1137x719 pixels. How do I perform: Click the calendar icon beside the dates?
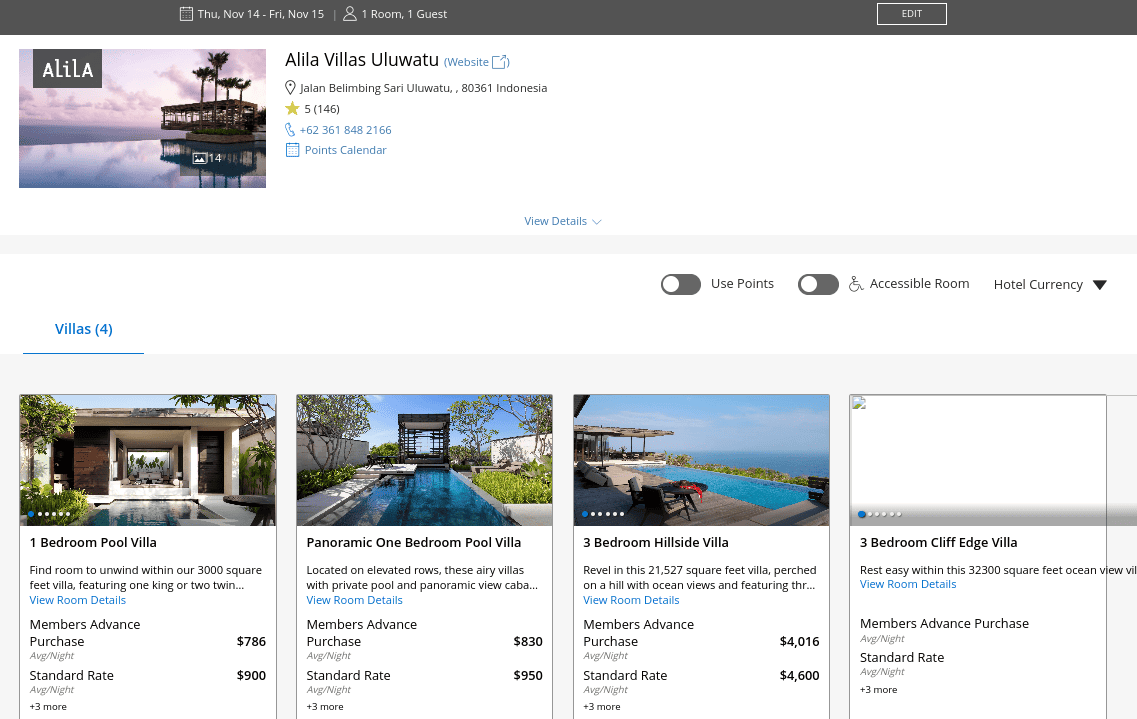(186, 14)
